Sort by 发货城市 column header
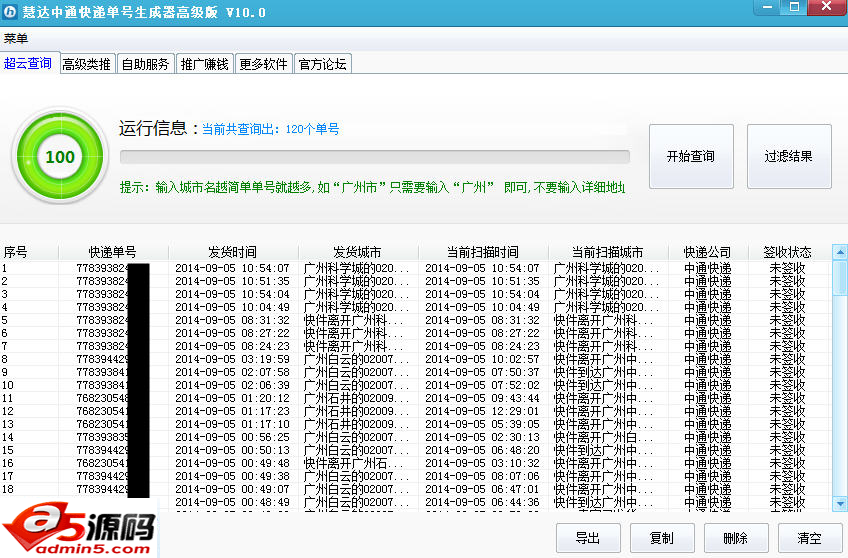This screenshot has height=558, width=848. click(357, 252)
